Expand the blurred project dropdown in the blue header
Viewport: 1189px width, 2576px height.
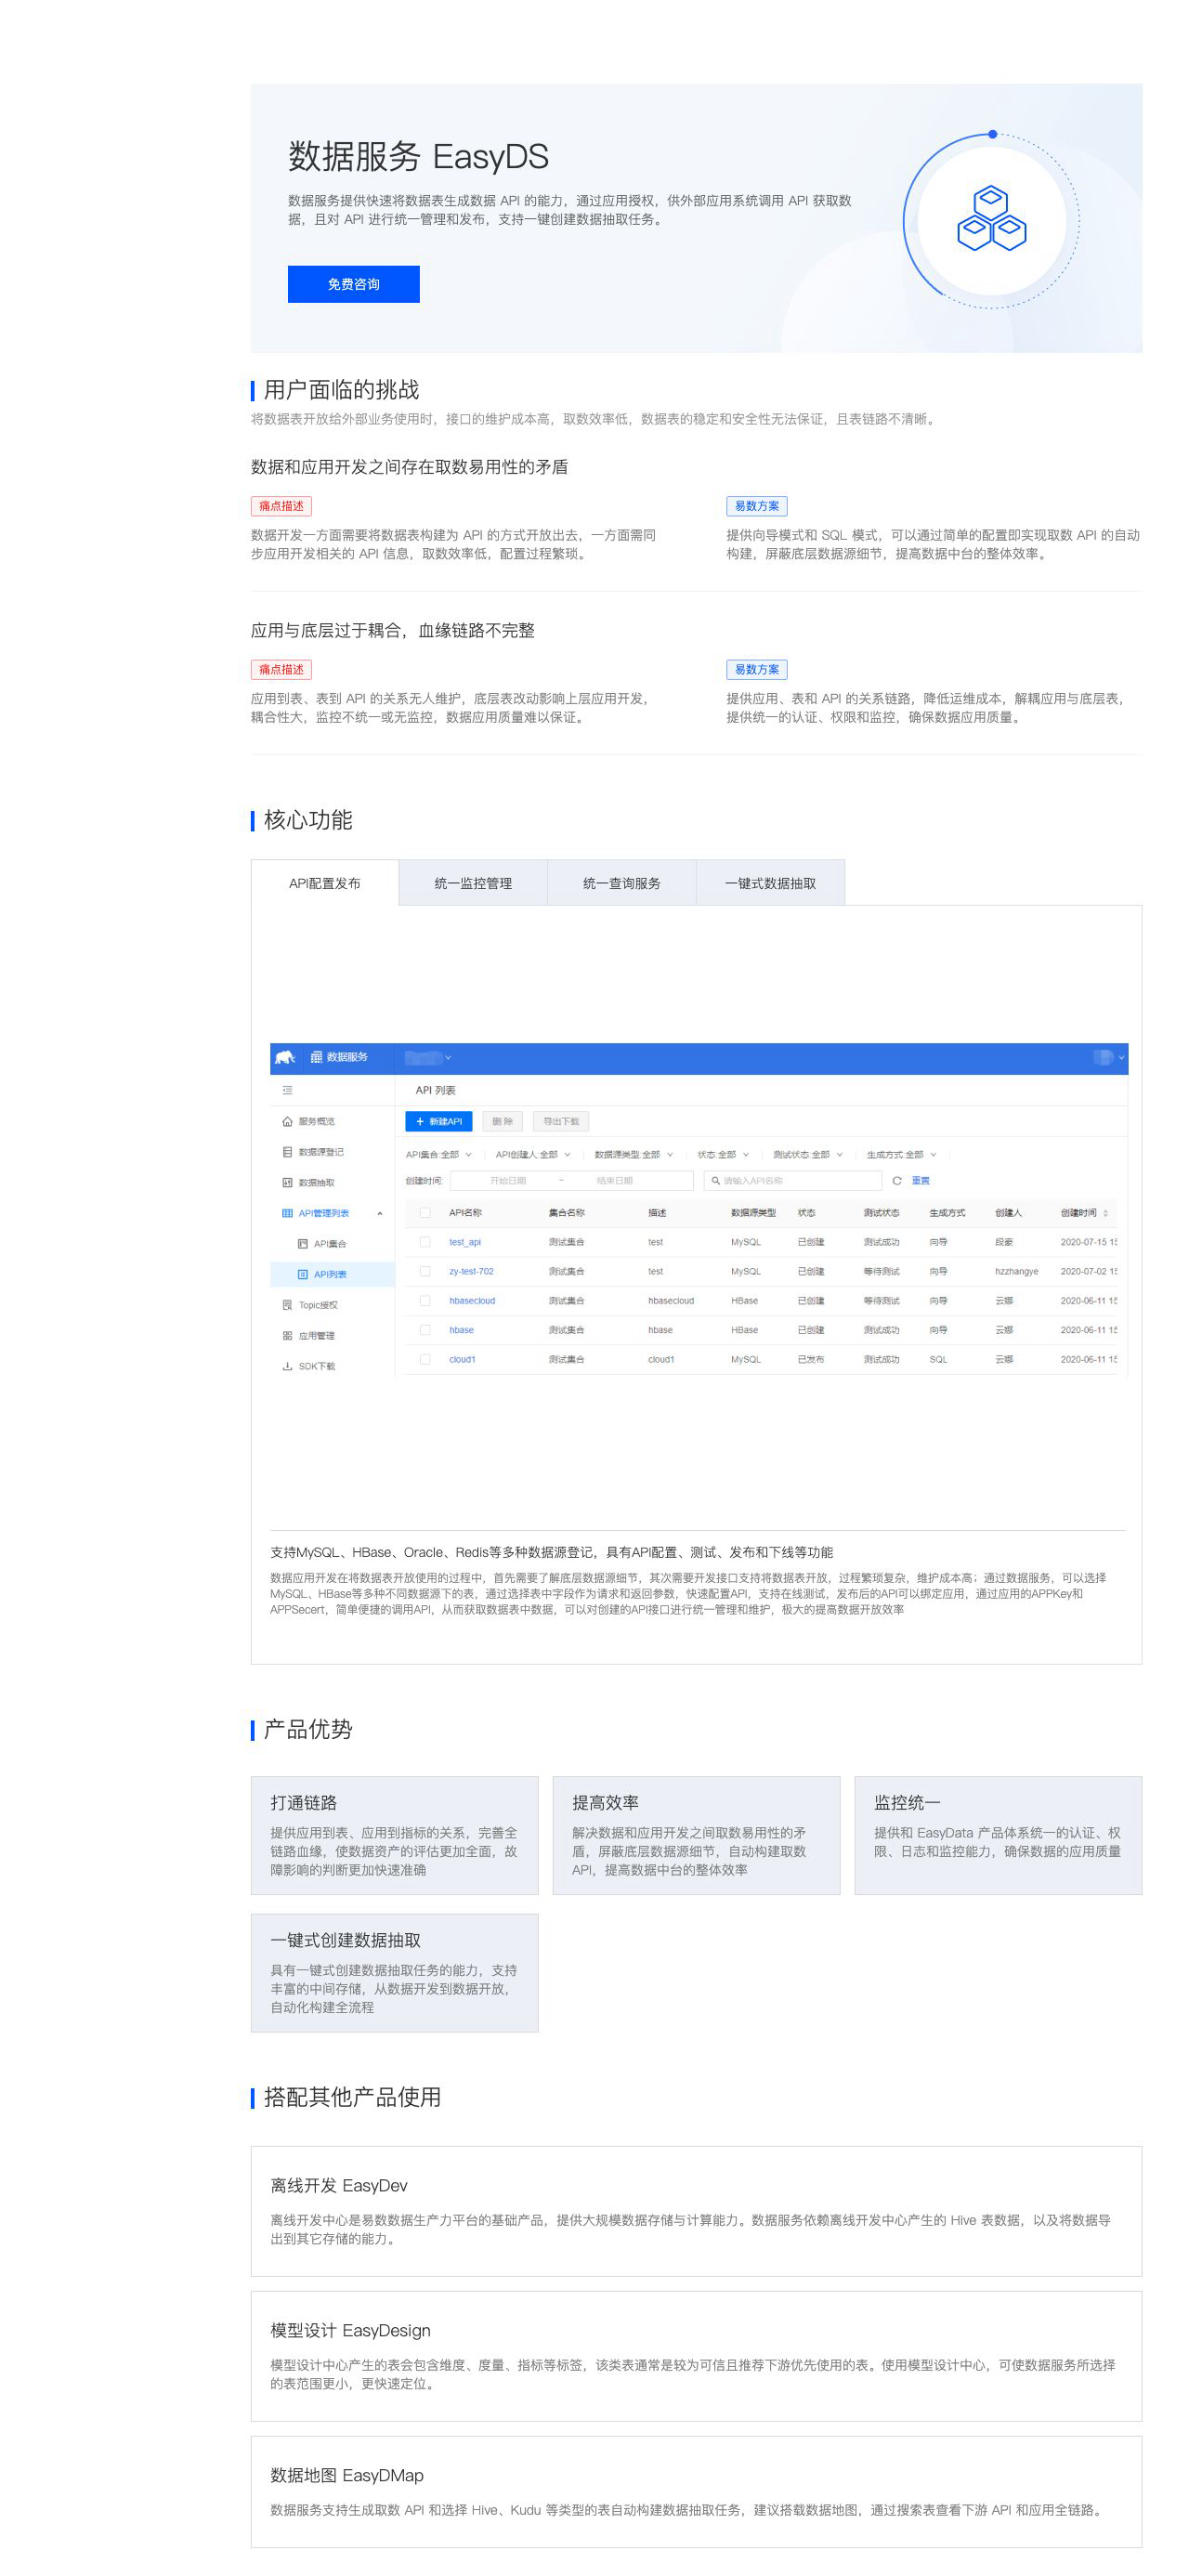pos(428,1057)
